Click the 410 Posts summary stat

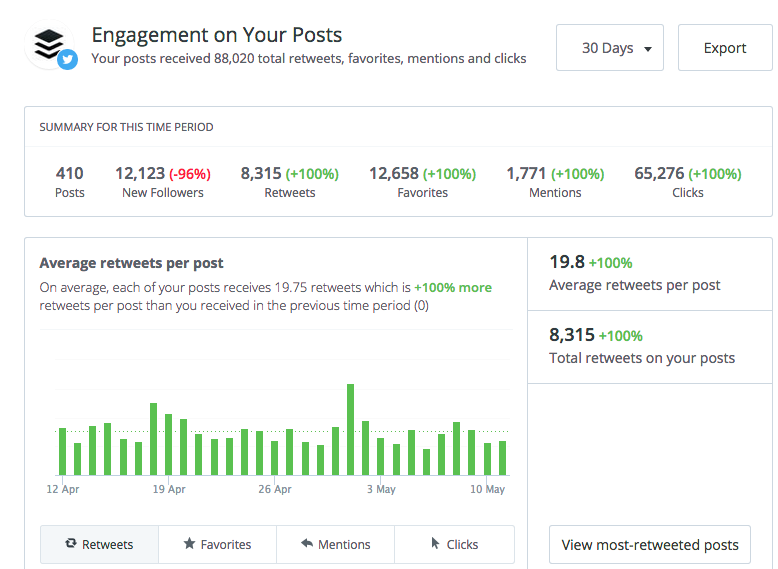(x=70, y=182)
